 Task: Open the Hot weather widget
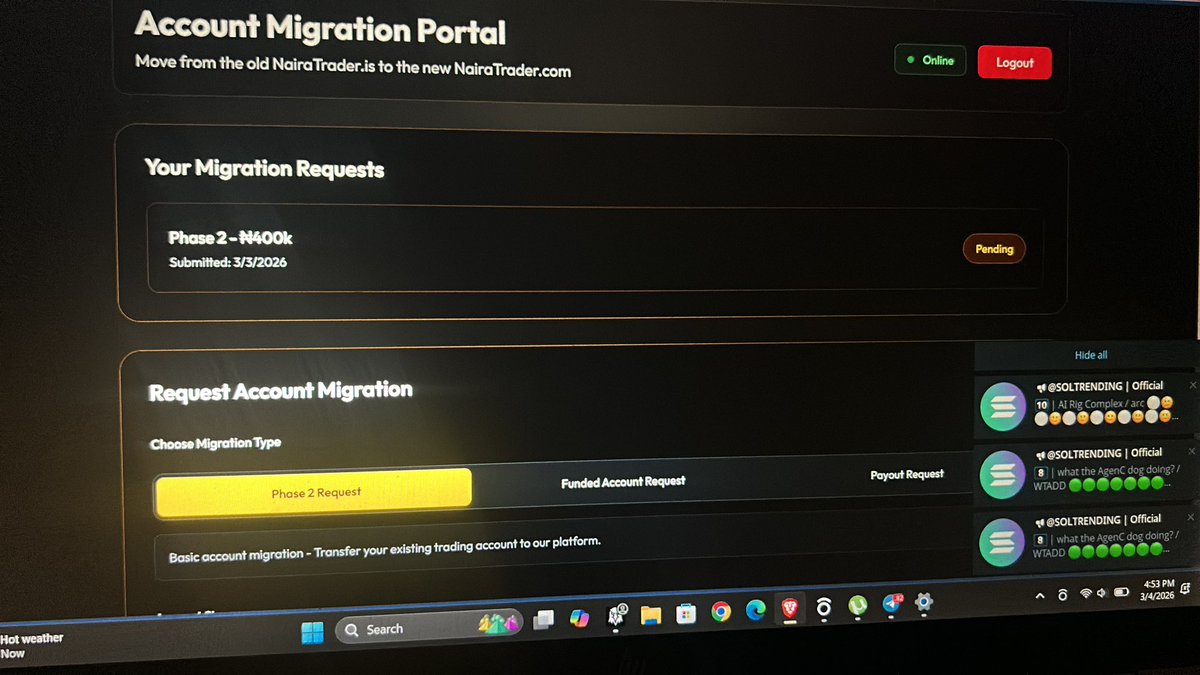coord(32,646)
